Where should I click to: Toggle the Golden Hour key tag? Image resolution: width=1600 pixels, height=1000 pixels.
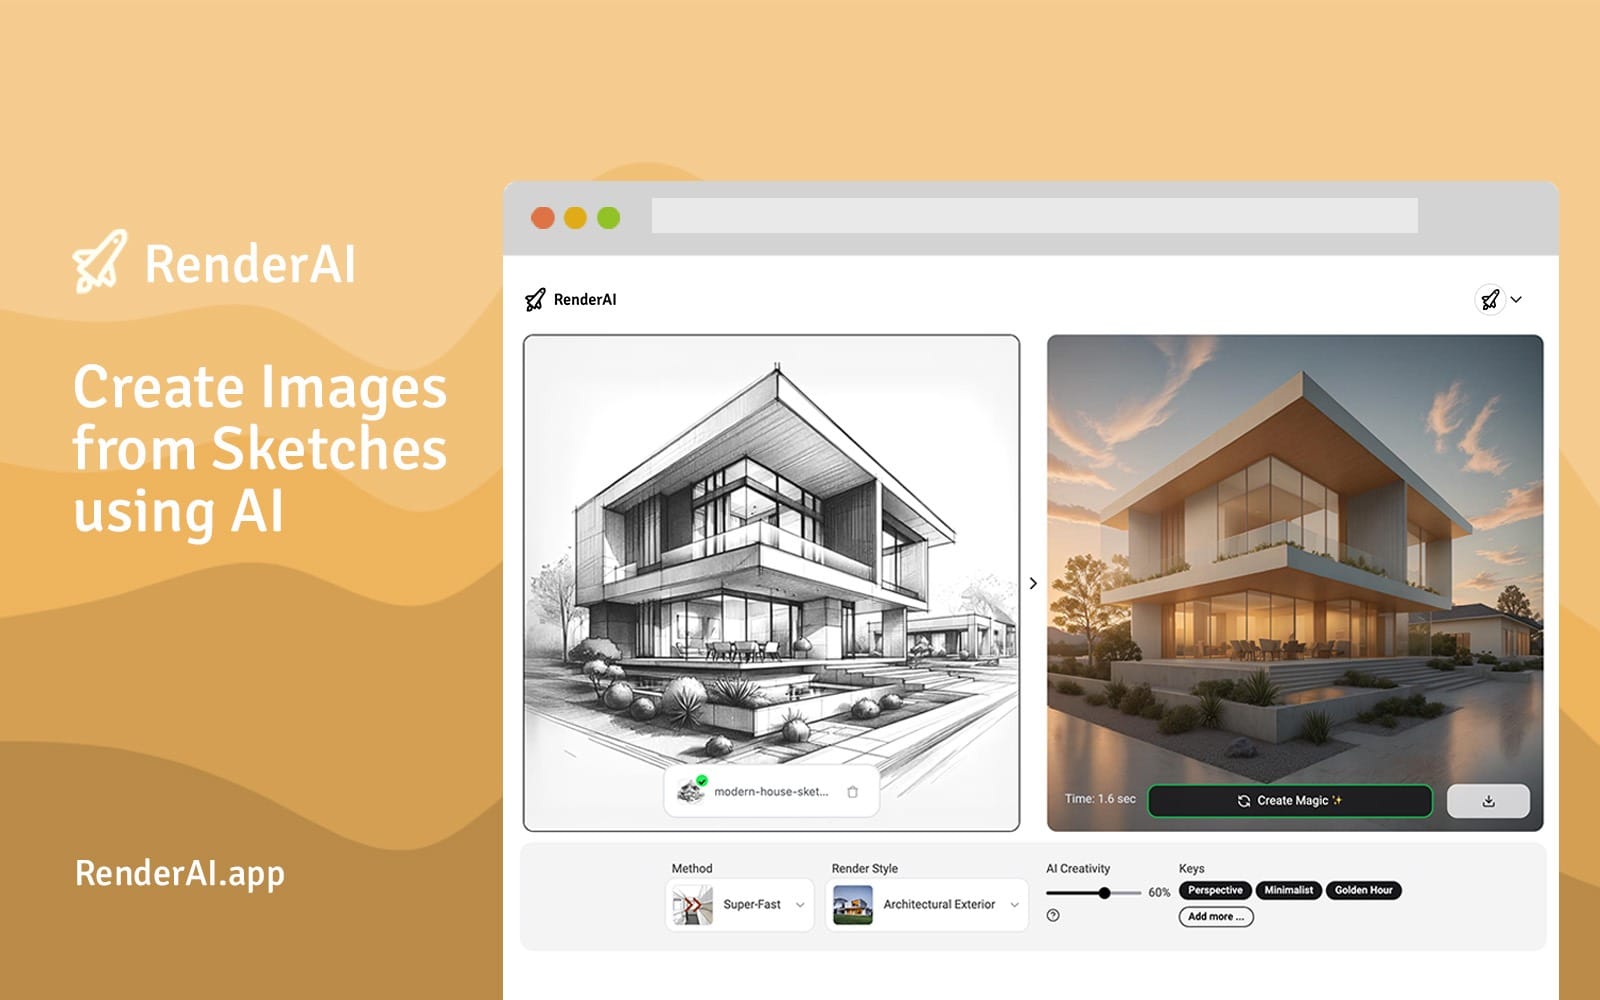(1363, 890)
